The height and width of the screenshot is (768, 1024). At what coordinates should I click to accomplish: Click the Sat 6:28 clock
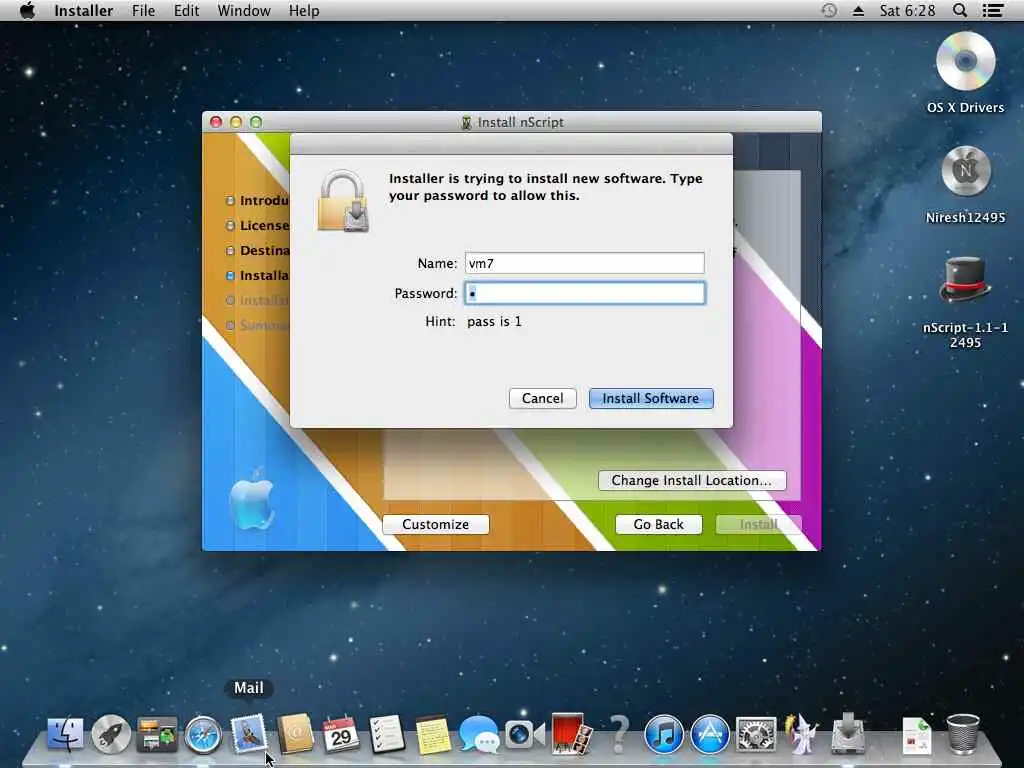tap(907, 10)
